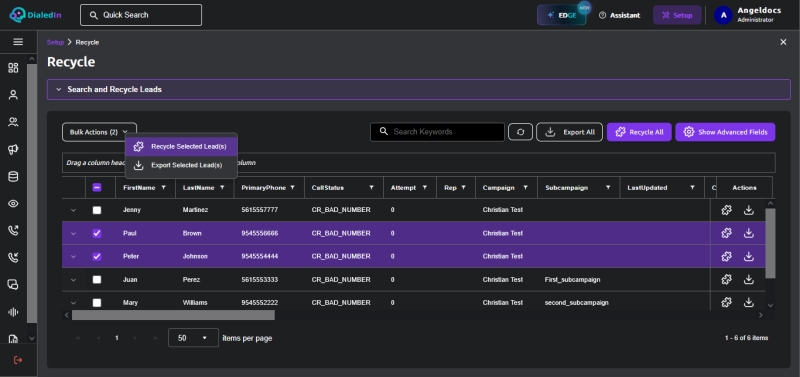
Task: Open the FirstName column filter
Action: coord(163,188)
